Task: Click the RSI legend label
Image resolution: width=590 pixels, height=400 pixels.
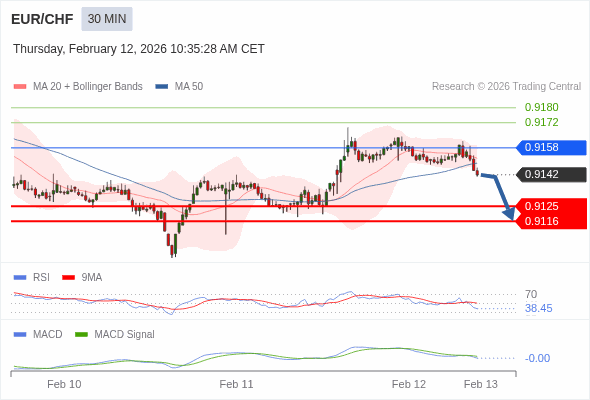Action: tap(41, 278)
